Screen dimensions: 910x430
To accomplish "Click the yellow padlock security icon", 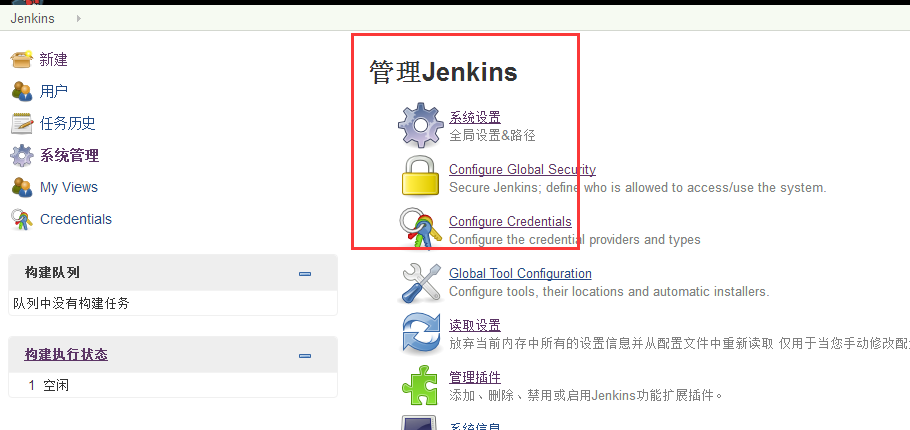I will (422, 176).
